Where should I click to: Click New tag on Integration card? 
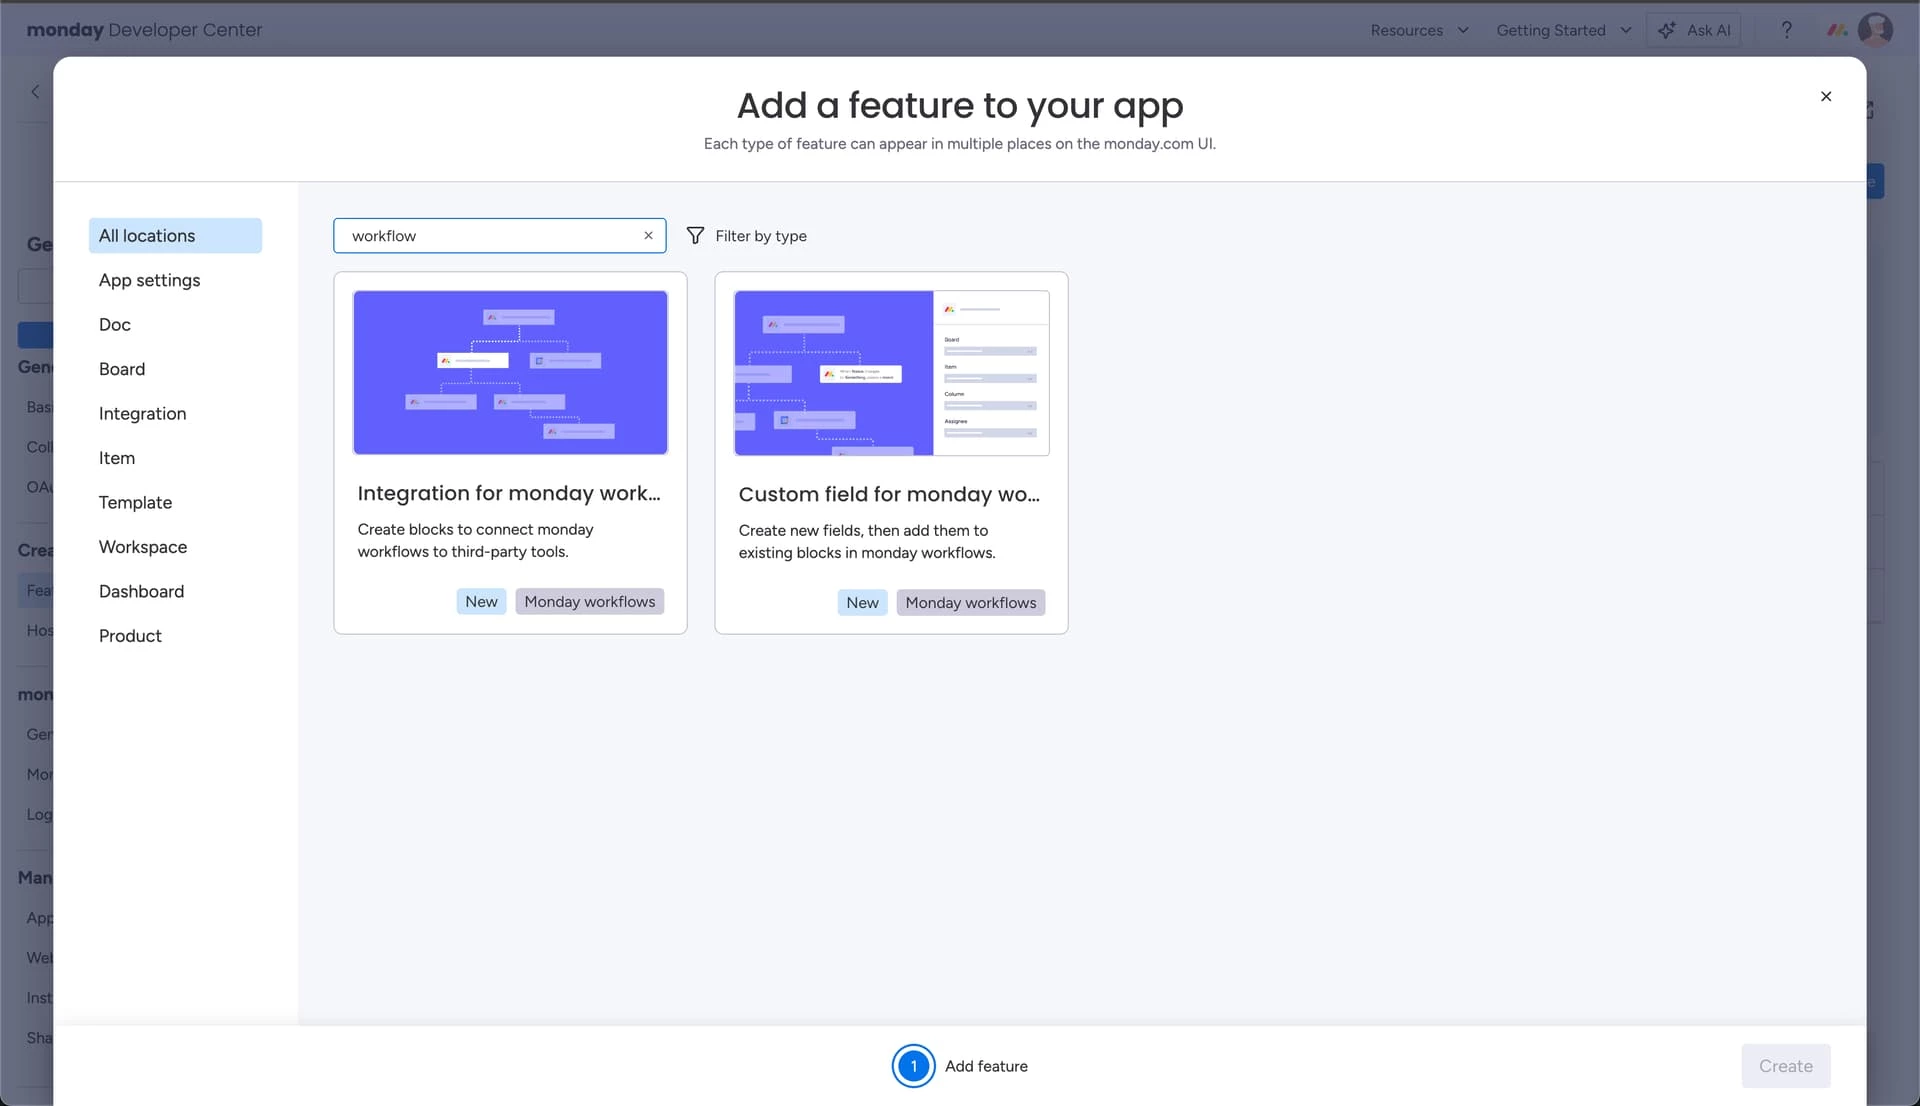(481, 602)
